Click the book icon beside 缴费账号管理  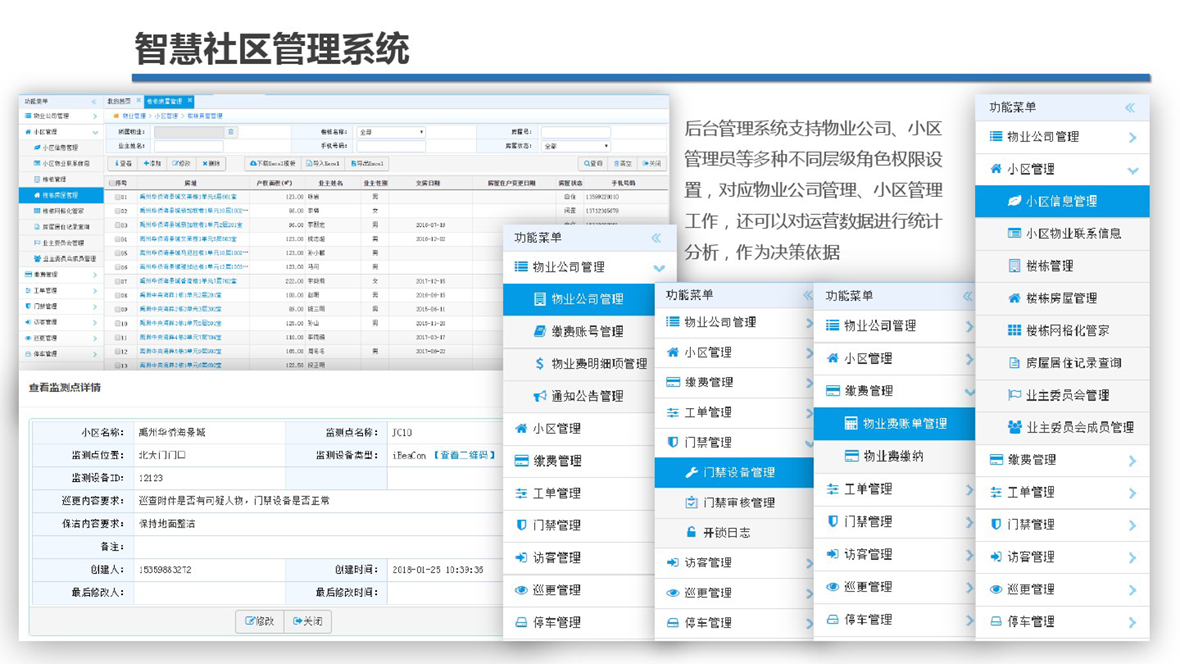coord(540,331)
